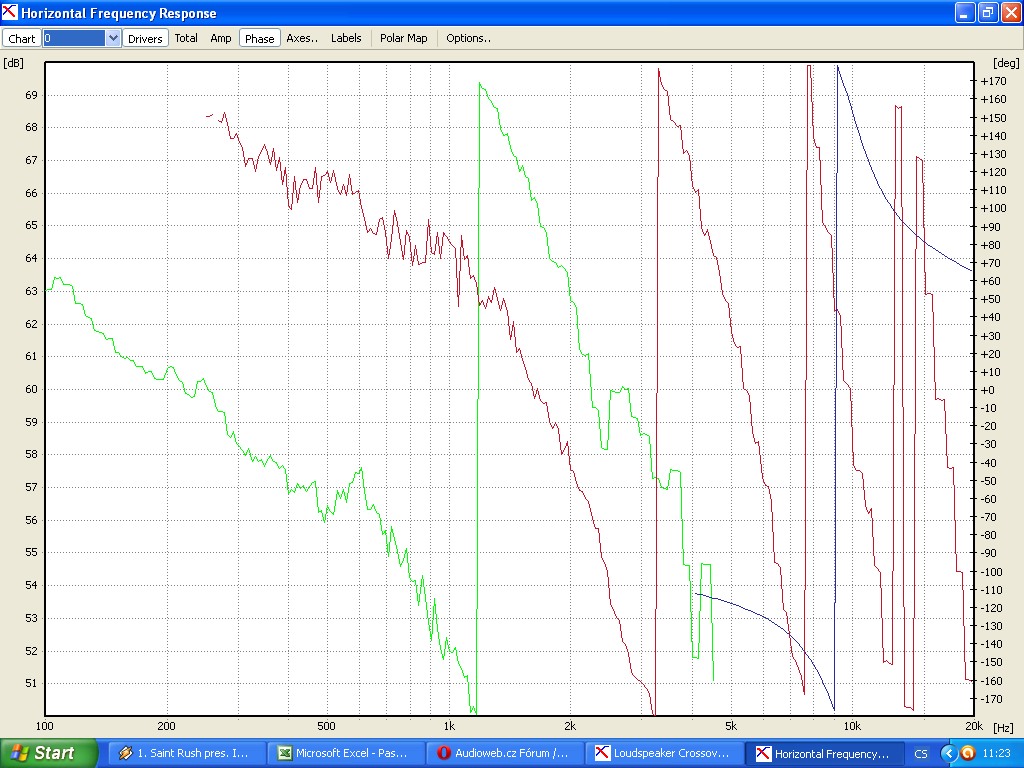Image resolution: width=1024 pixels, height=768 pixels.
Task: Click the 10k frequency axis label
Action: [852, 726]
